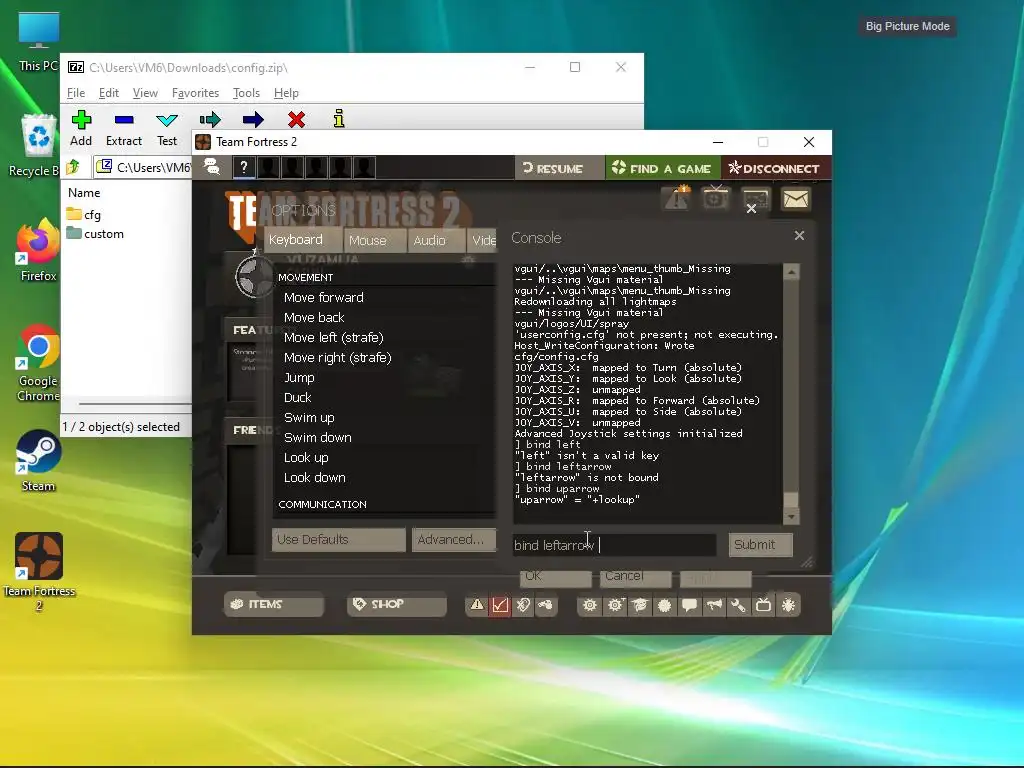
Task: Close the Console panel
Action: [799, 236]
